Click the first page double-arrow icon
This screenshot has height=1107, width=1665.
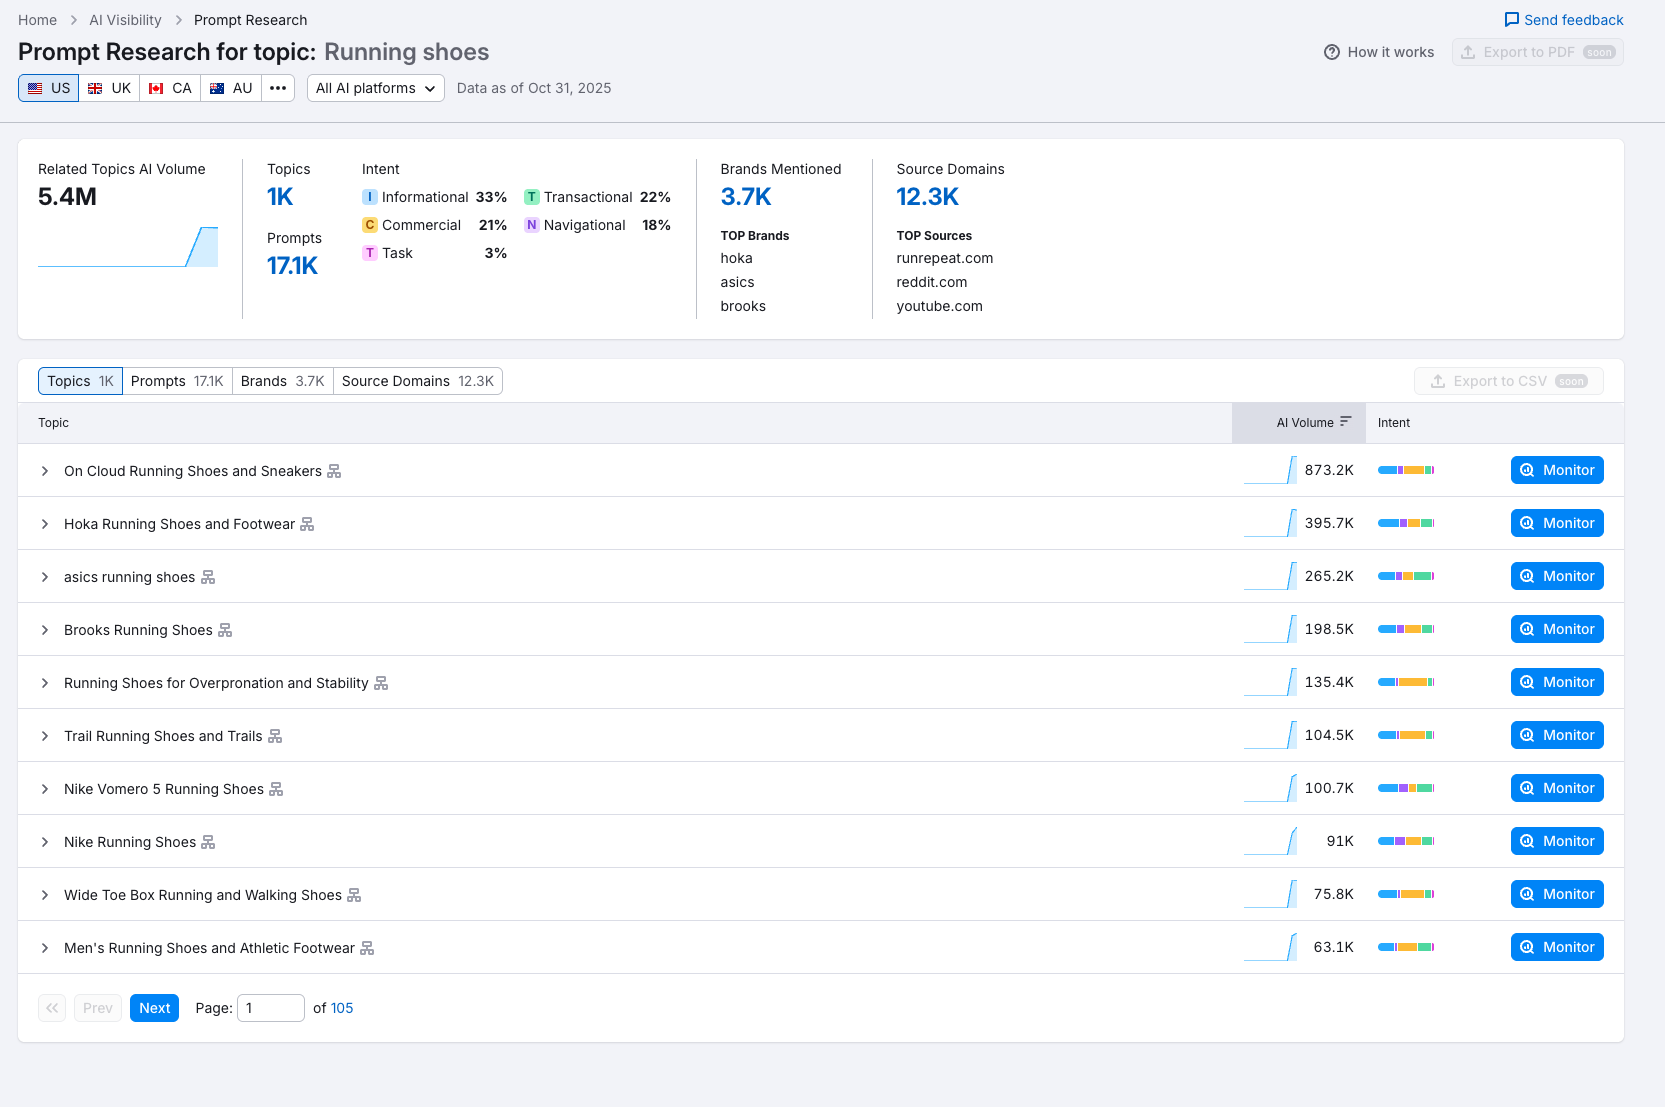tap(52, 1008)
